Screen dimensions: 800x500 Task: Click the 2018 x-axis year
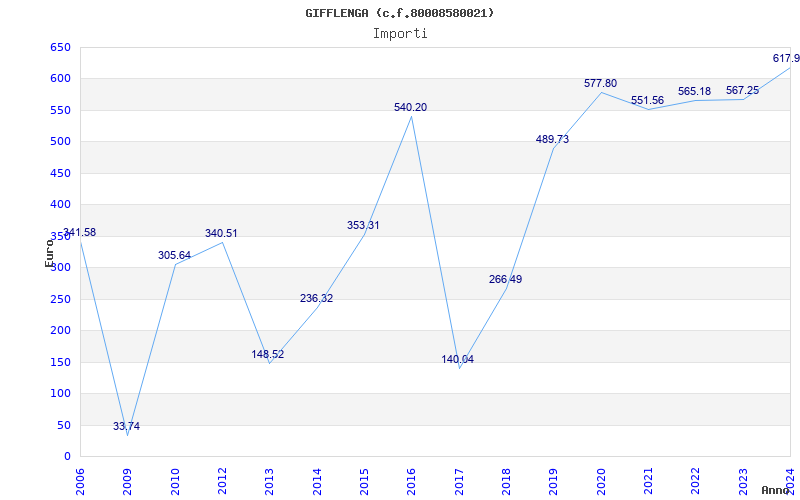tap(506, 482)
